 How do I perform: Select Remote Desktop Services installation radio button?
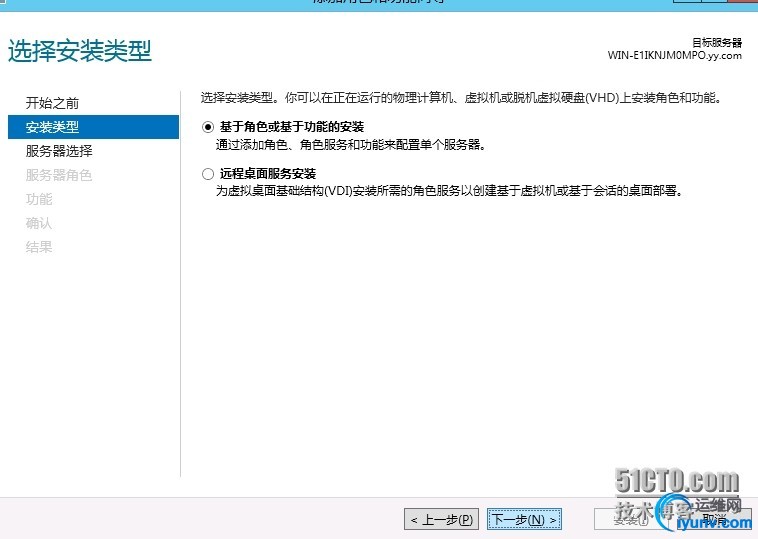[208, 174]
